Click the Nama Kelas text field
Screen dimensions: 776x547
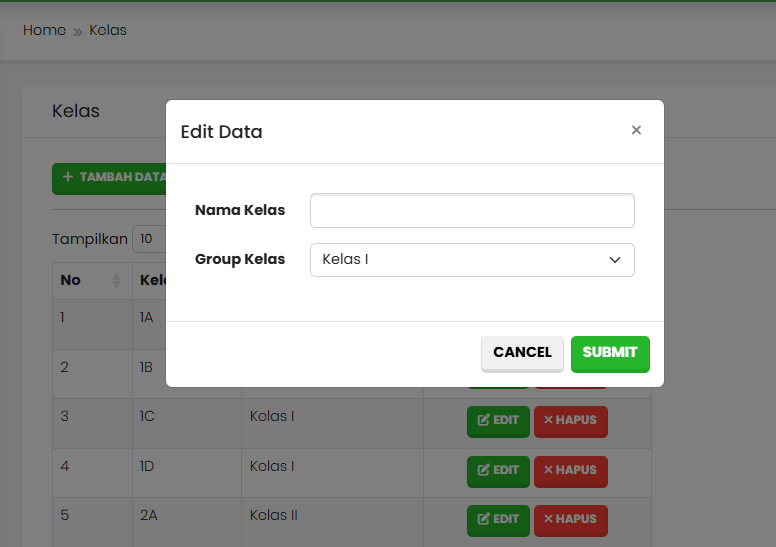pyautogui.click(x=472, y=211)
